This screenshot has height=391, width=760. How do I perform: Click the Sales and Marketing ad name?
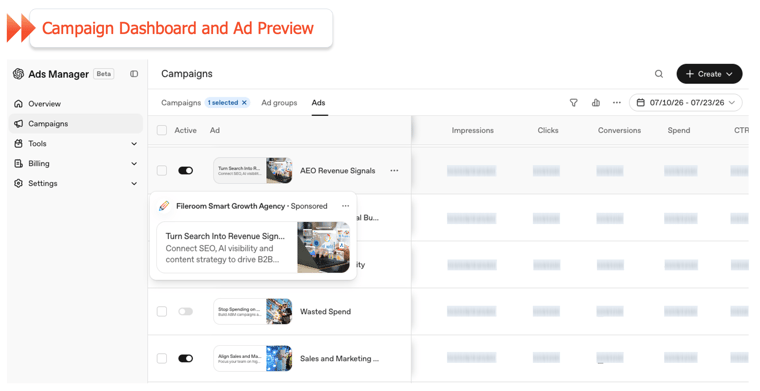[x=339, y=359]
